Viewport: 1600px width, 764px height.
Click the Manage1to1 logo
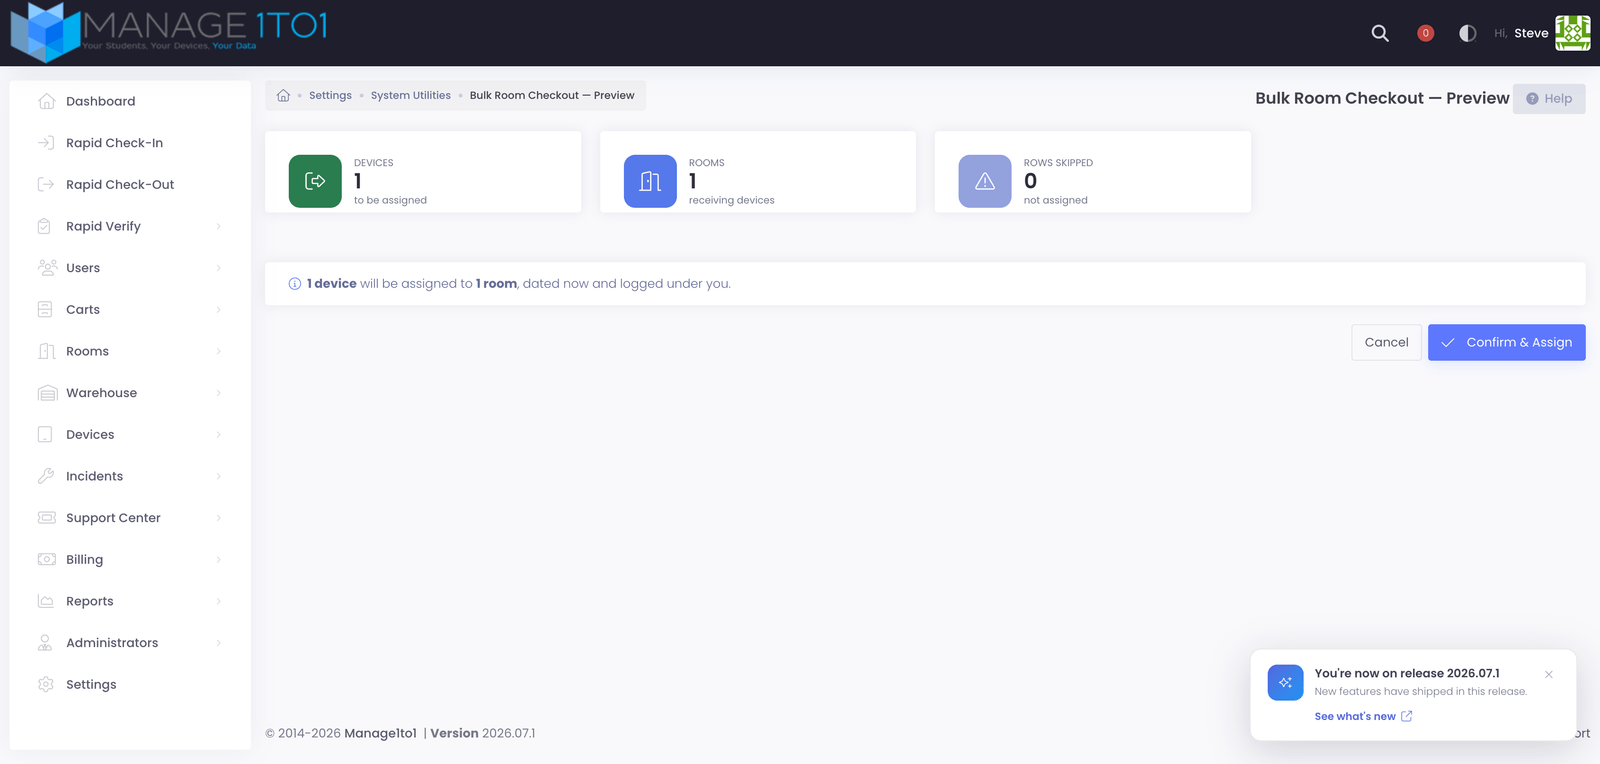(x=169, y=32)
